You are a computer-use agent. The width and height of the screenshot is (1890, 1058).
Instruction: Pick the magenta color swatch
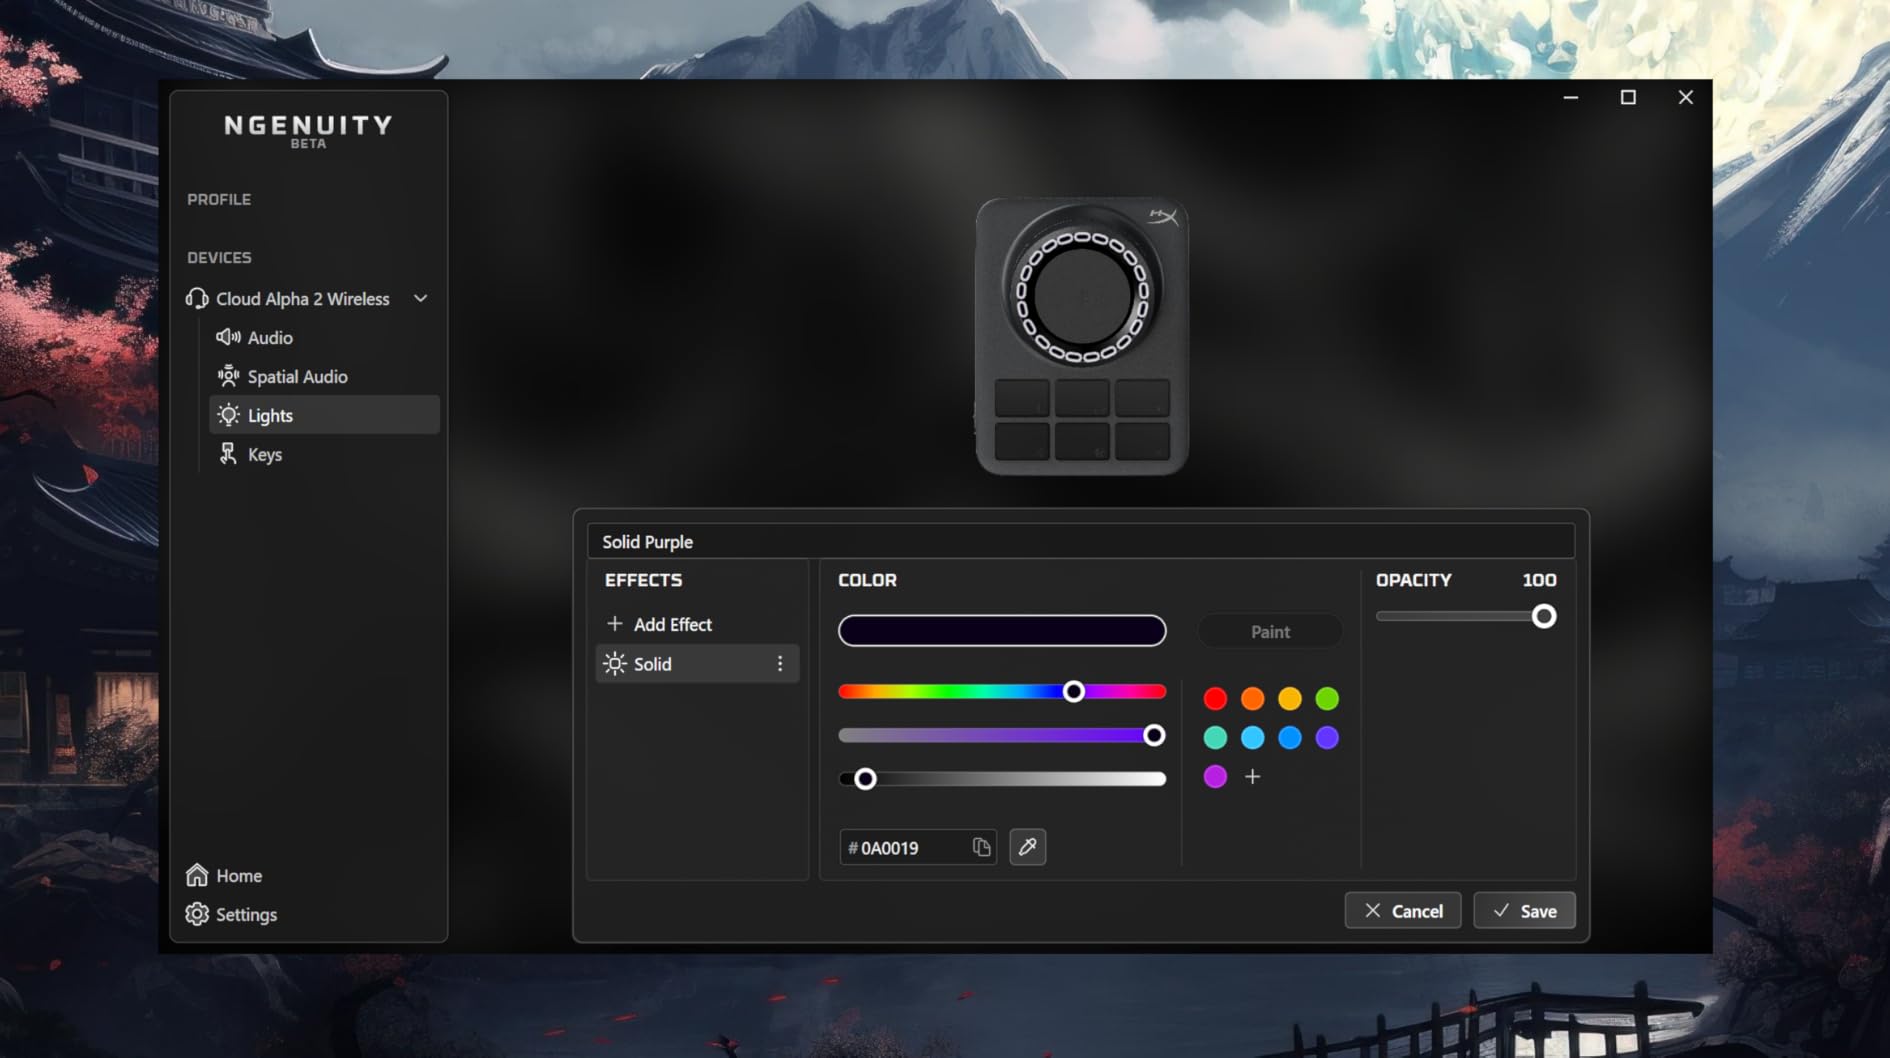point(1215,776)
